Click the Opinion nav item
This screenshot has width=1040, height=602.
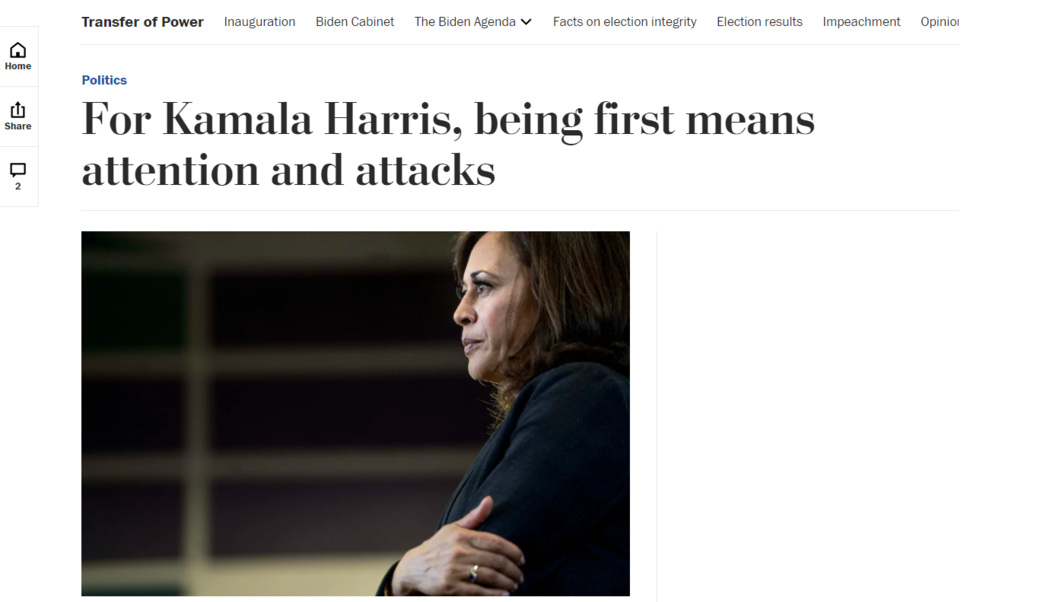click(939, 22)
